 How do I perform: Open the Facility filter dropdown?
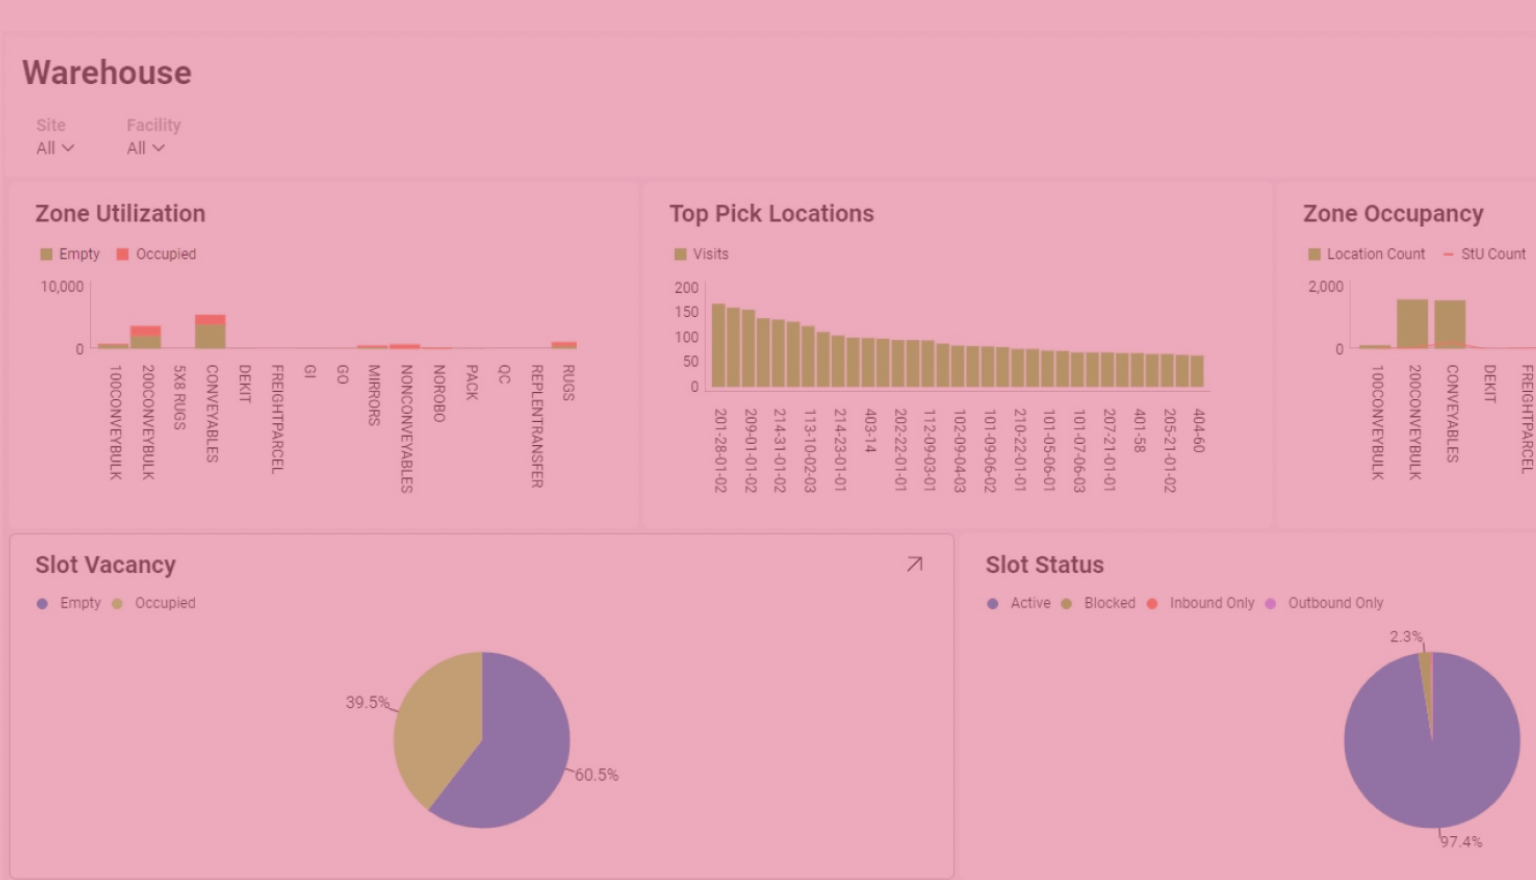(x=145, y=148)
